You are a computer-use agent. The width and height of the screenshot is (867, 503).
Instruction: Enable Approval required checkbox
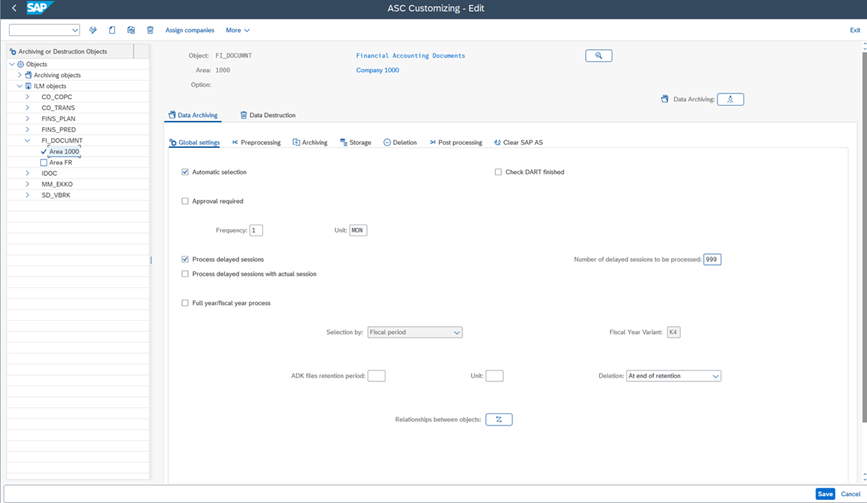coord(185,201)
